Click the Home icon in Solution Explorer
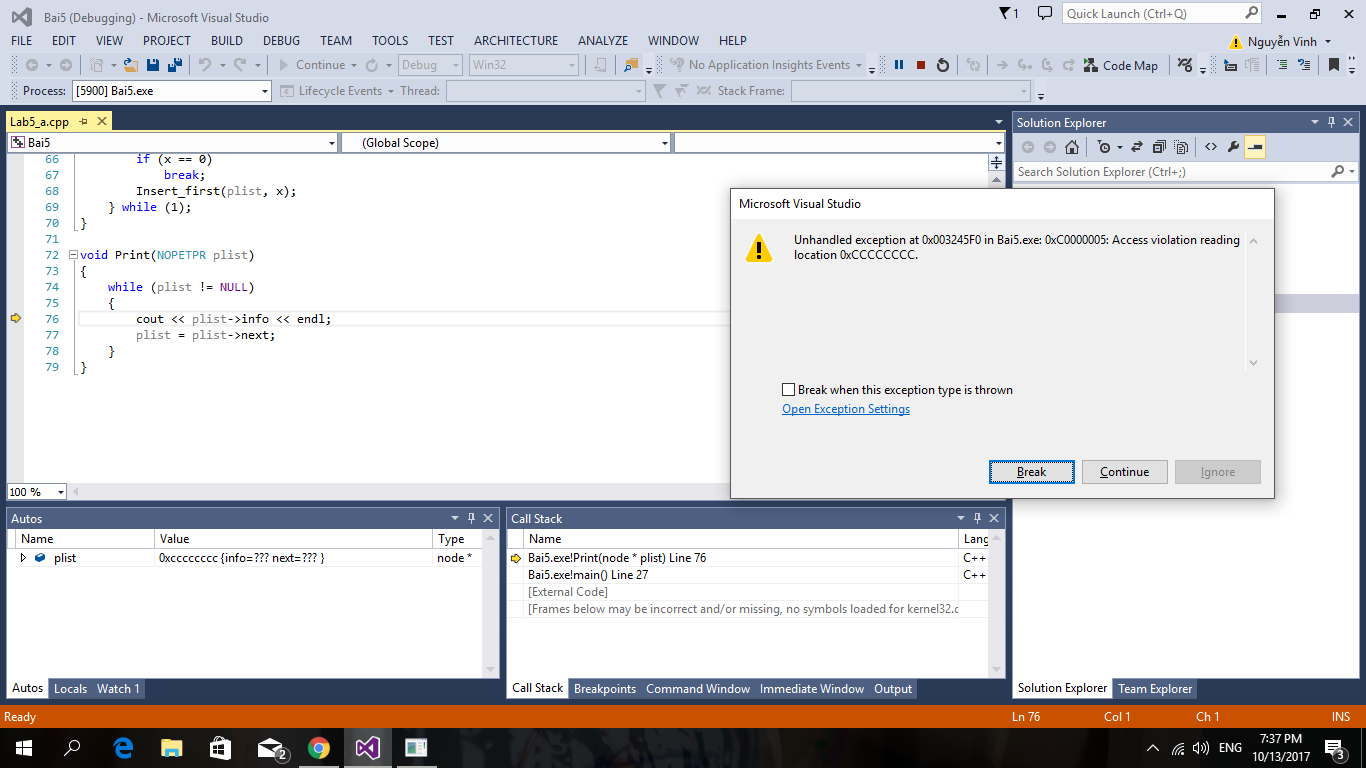The image size is (1366, 768). 1071,147
